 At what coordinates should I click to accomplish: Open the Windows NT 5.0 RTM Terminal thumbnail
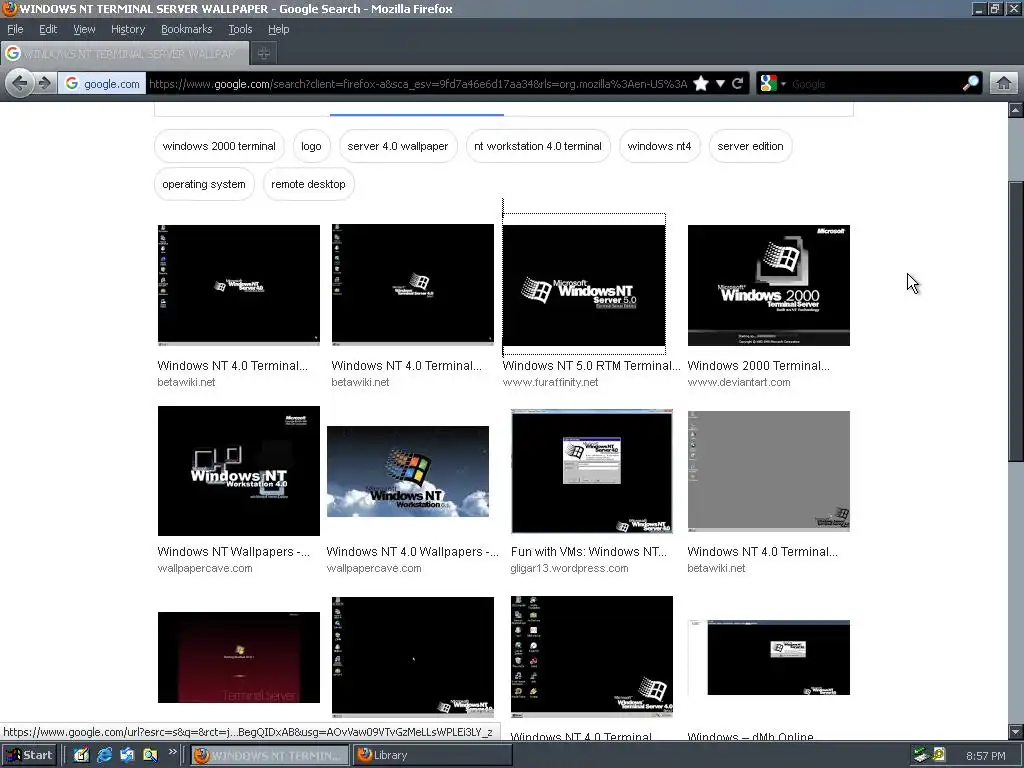pos(584,285)
